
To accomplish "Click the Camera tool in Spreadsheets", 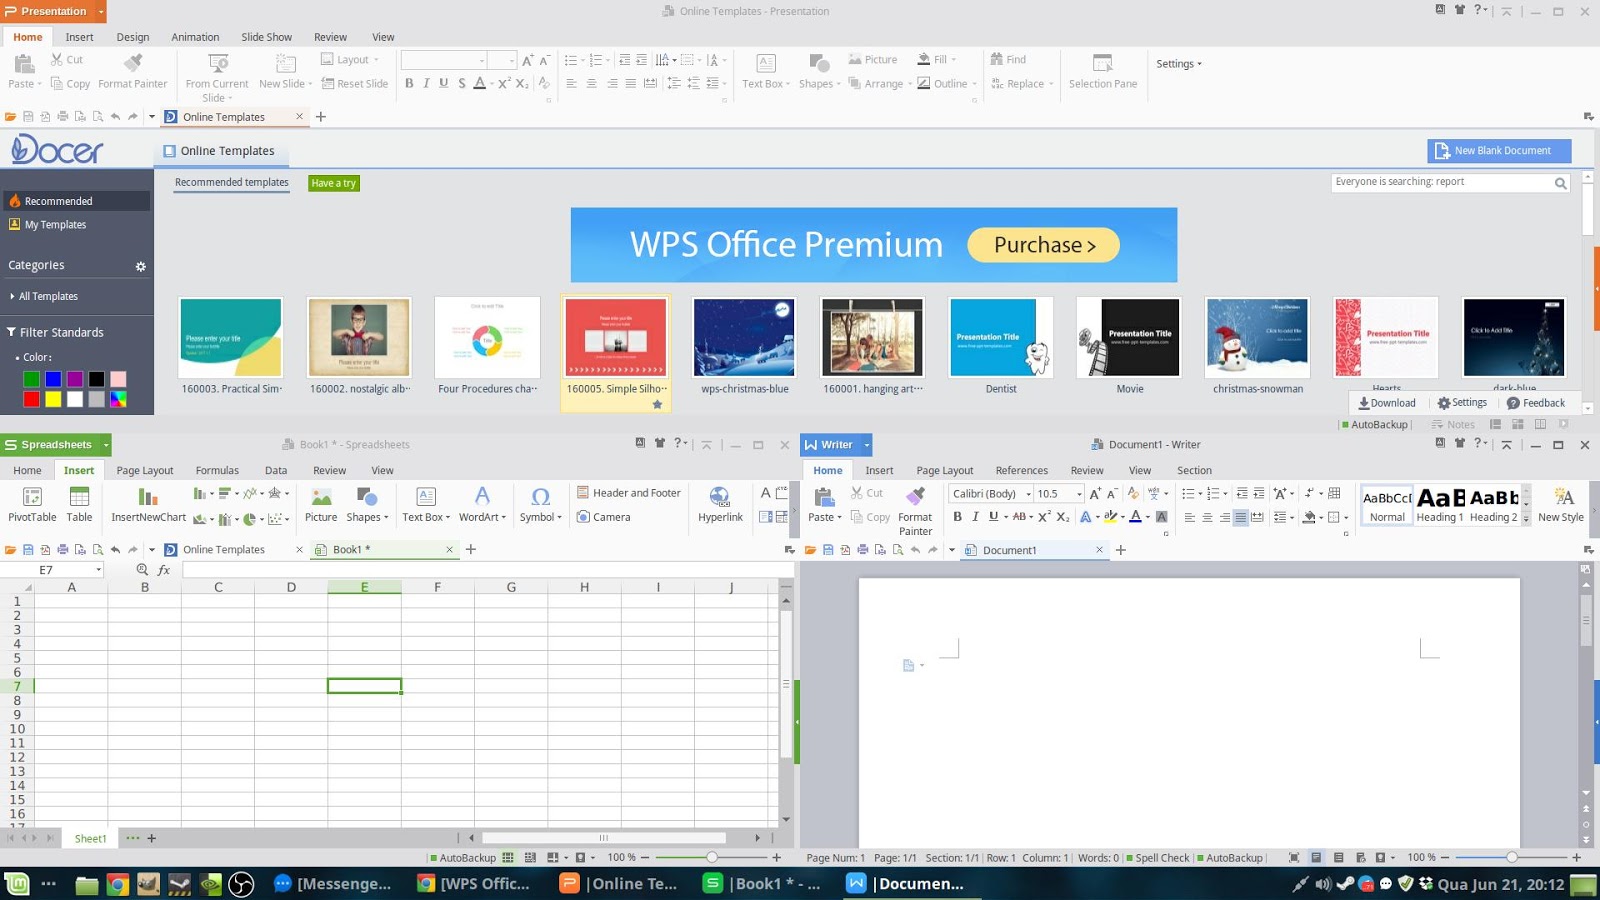I will click(603, 517).
